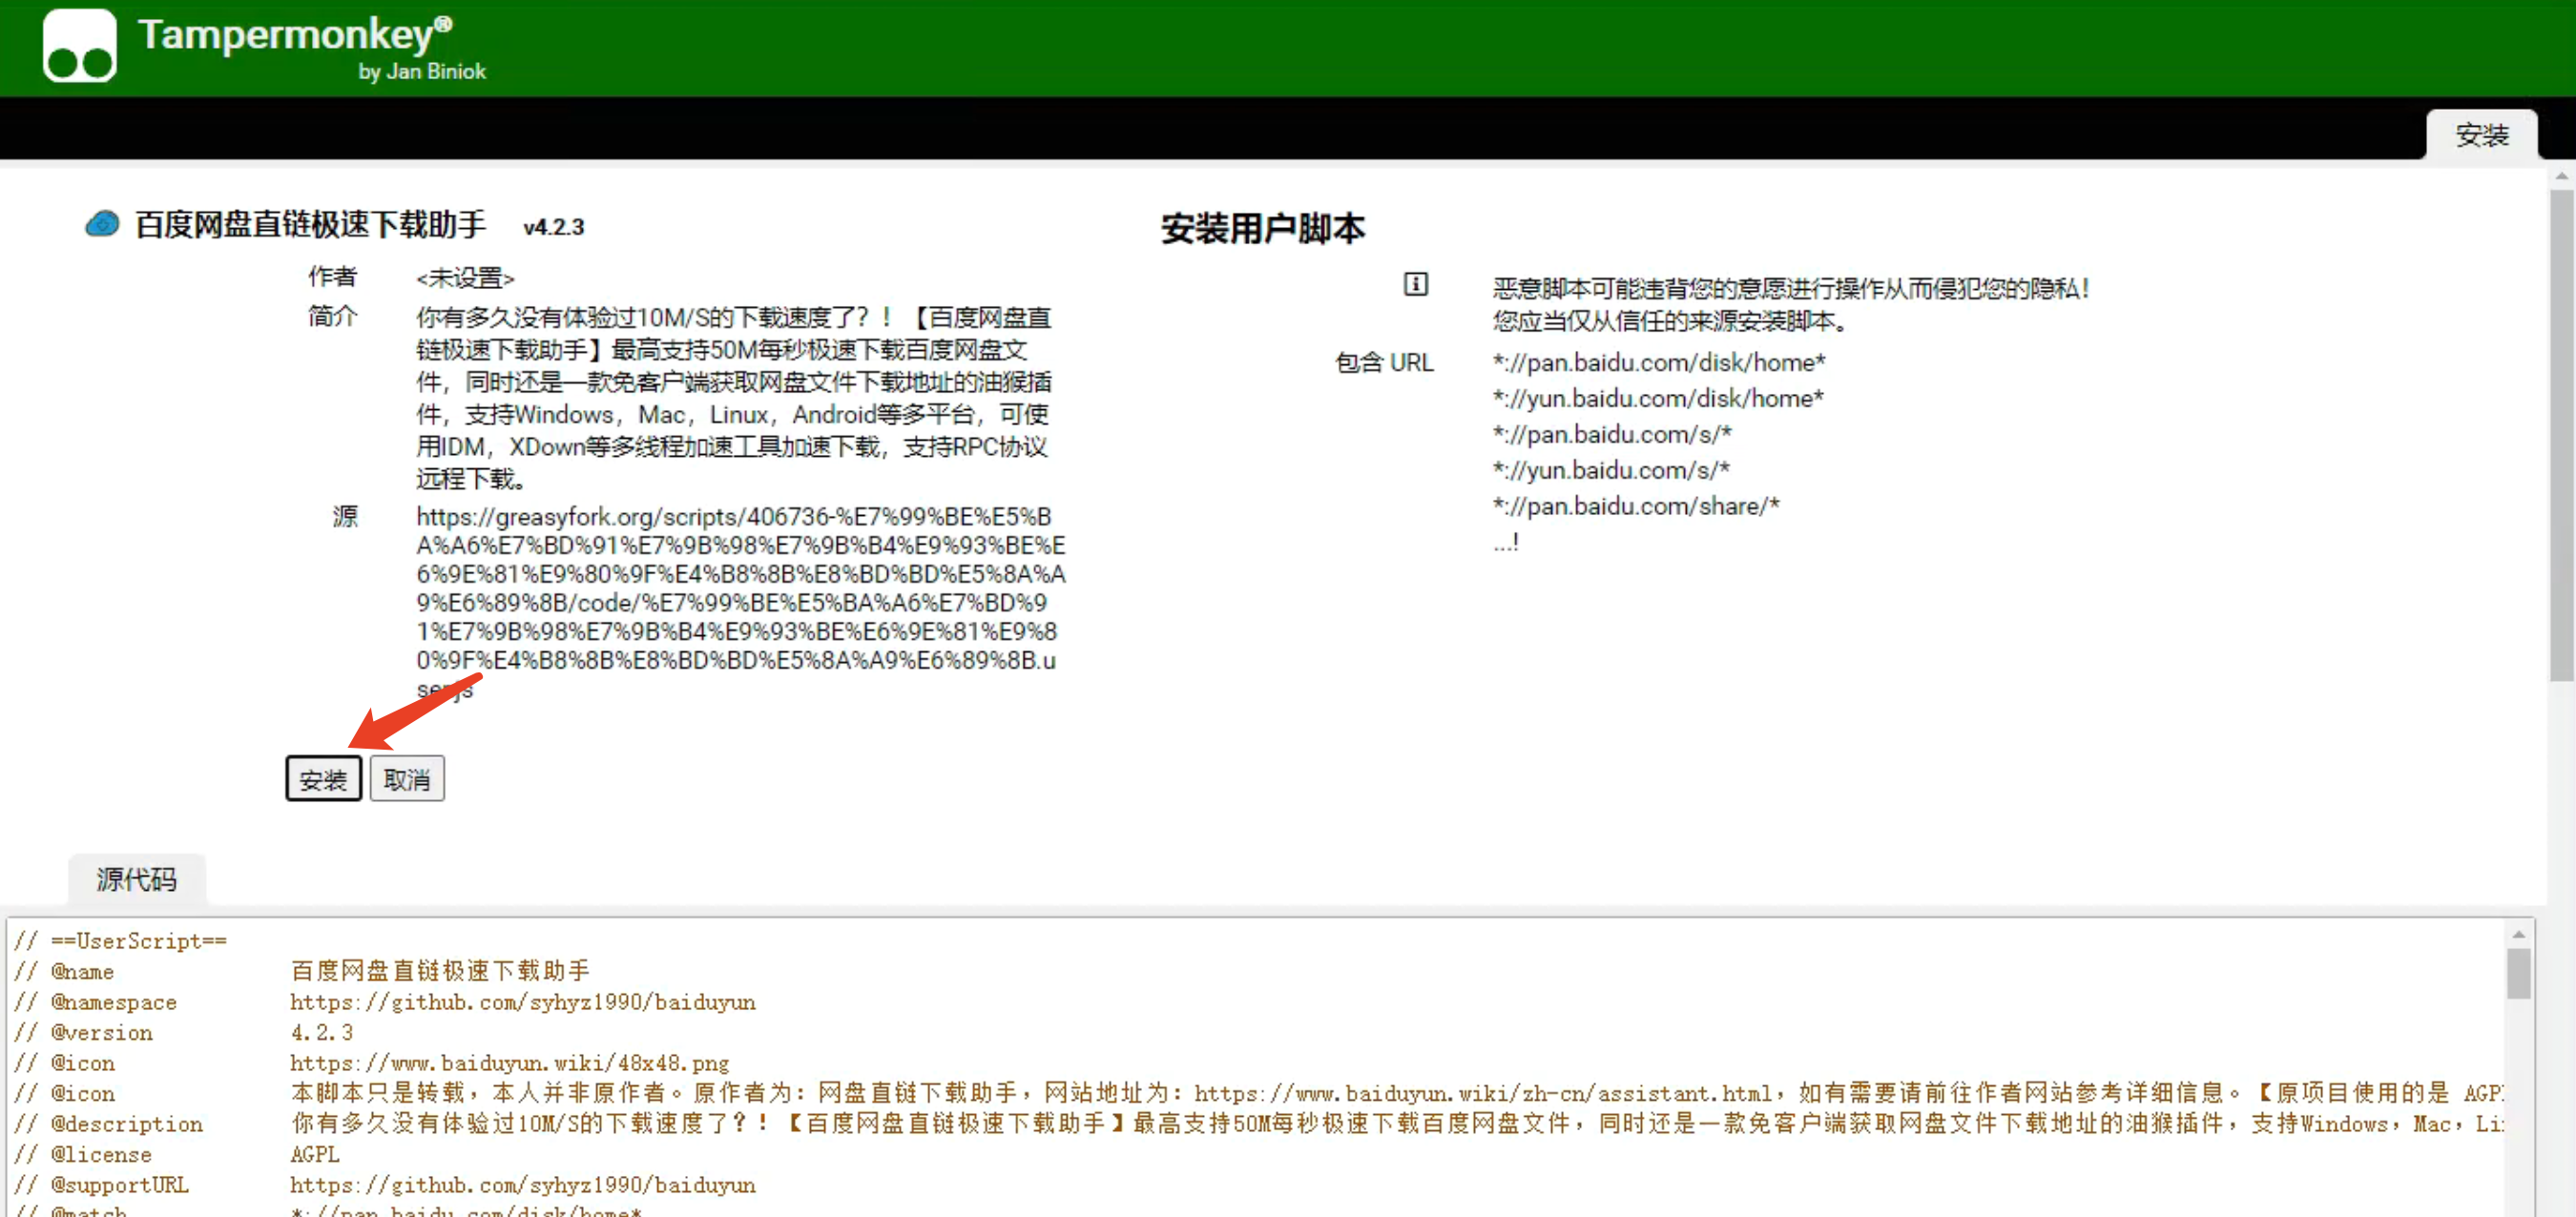
Task: Click the source code scrollbar up arrow
Action: click(x=2518, y=934)
